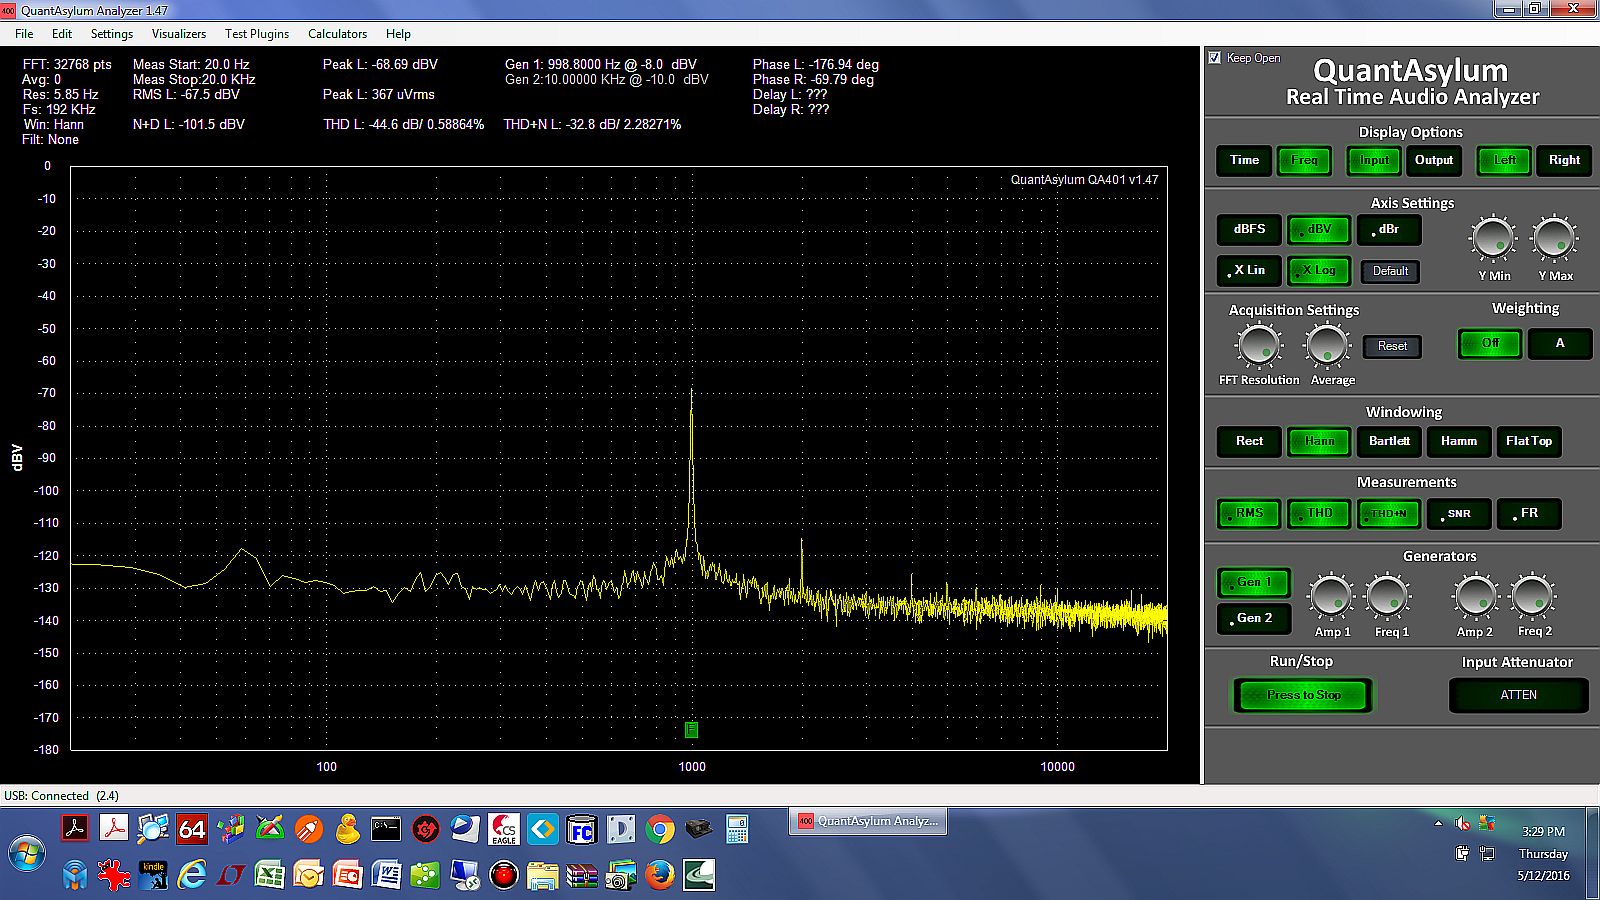Select Hamm window function
The height and width of the screenshot is (900, 1600).
pos(1459,441)
